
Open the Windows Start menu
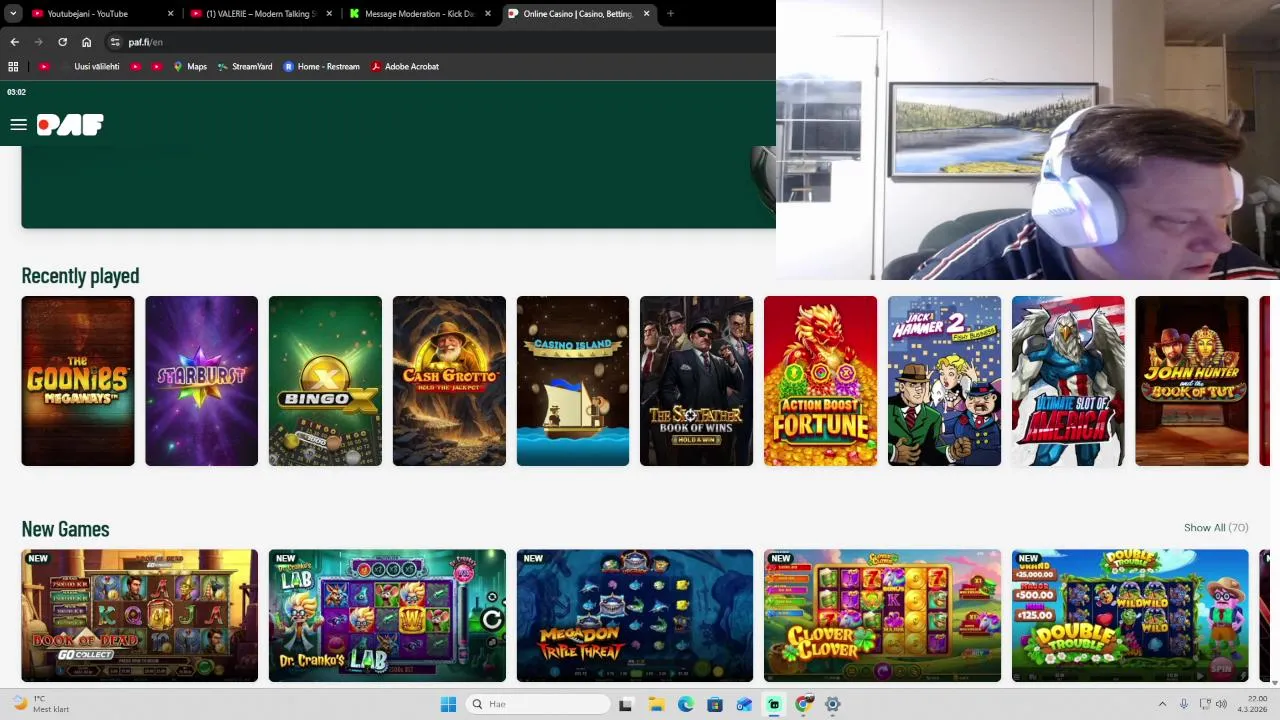(x=448, y=704)
